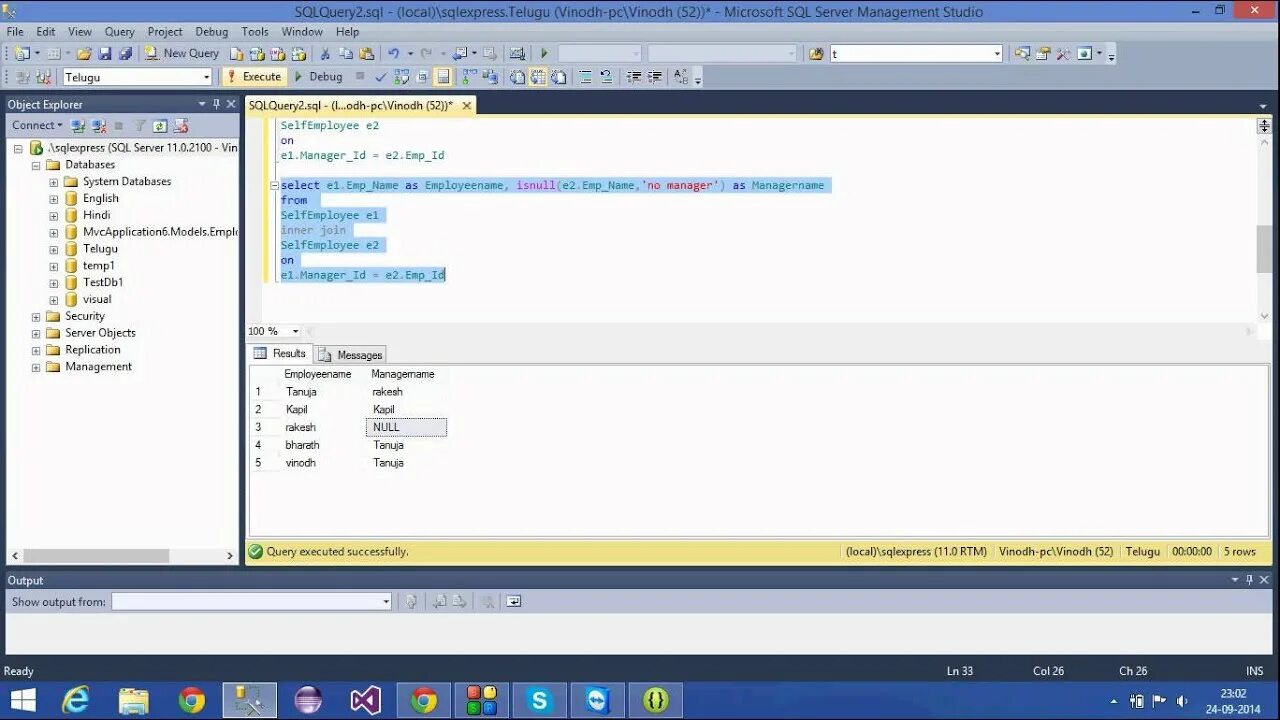Open the 100 % zoom dropdown
The width and height of the screenshot is (1280, 720).
click(295, 331)
